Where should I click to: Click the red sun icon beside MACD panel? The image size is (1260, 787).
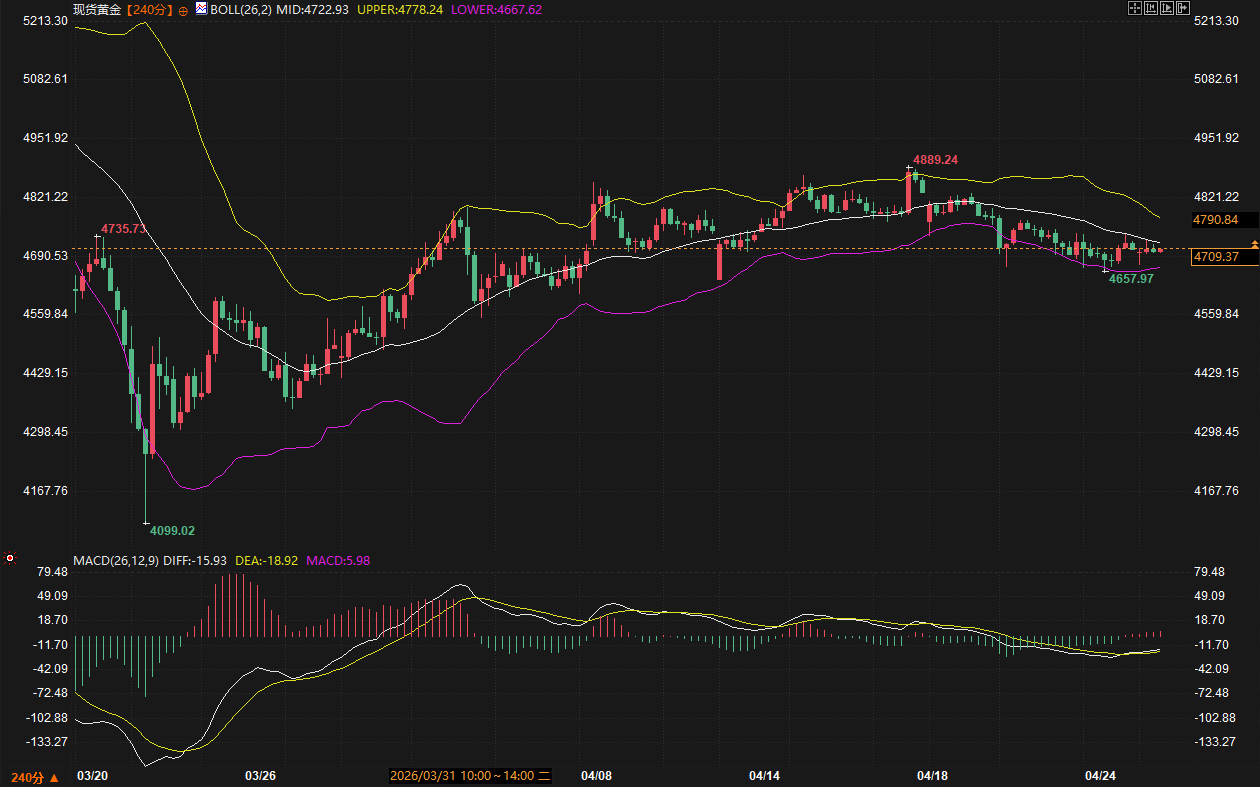(10, 558)
